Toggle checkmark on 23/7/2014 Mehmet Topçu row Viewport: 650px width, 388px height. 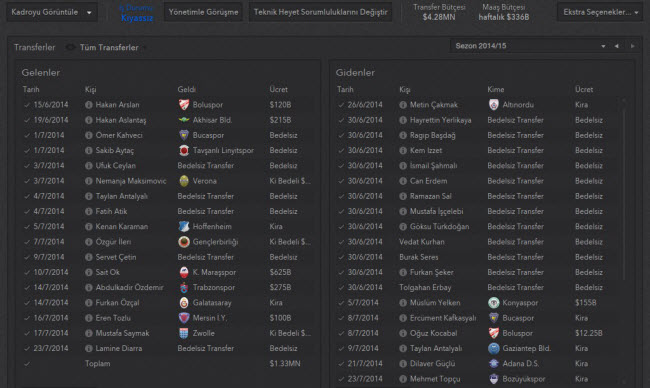coord(341,379)
